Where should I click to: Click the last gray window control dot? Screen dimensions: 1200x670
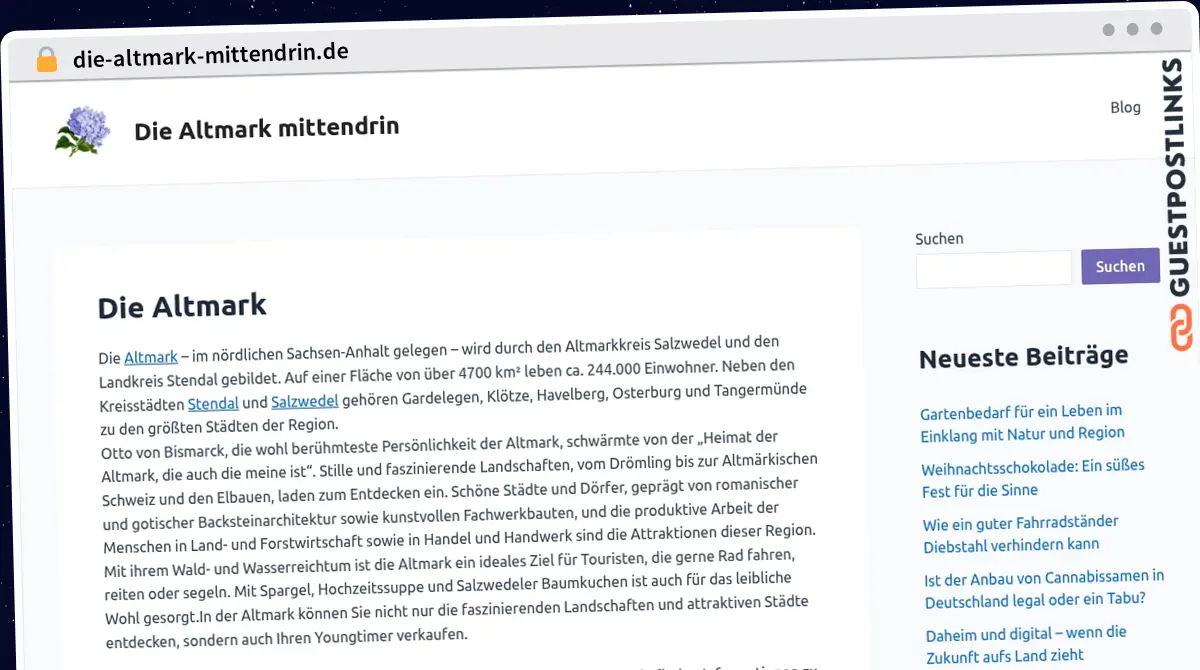coord(1157,30)
